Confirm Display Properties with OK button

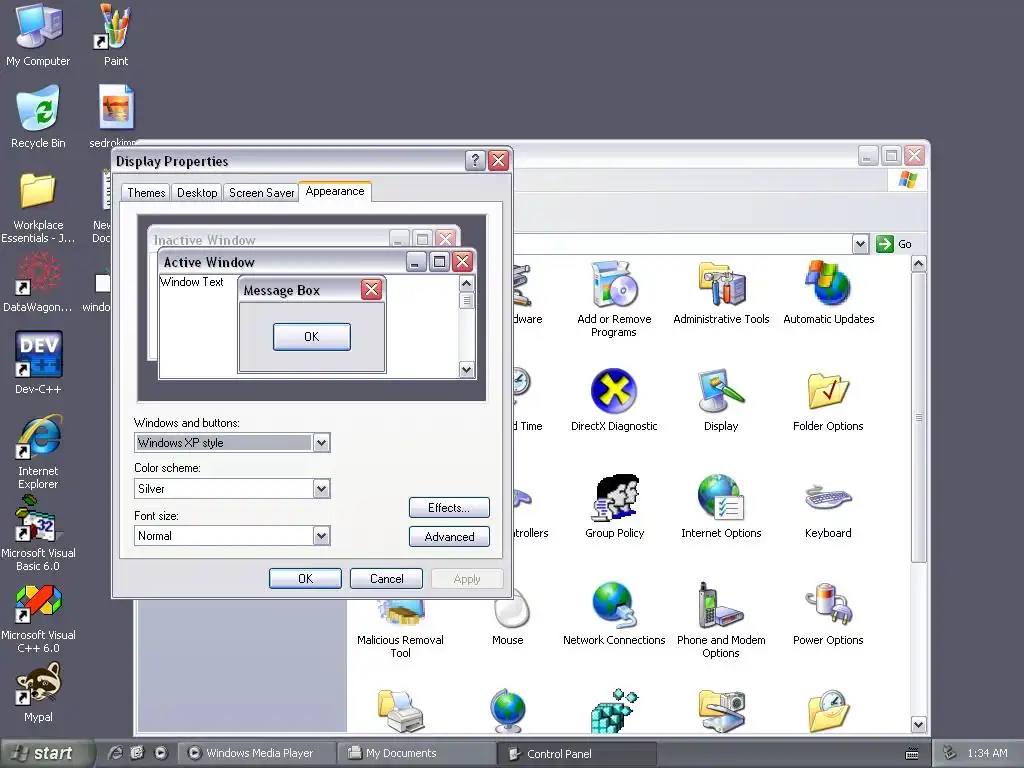click(x=305, y=579)
